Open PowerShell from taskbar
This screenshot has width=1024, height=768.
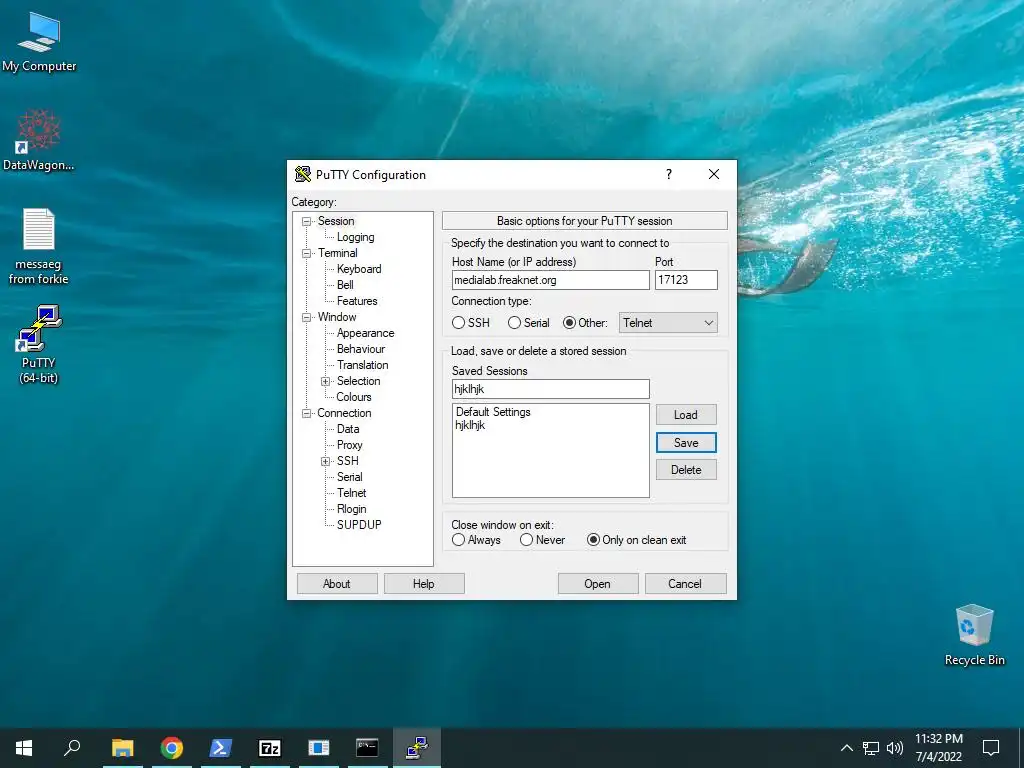[x=220, y=748]
